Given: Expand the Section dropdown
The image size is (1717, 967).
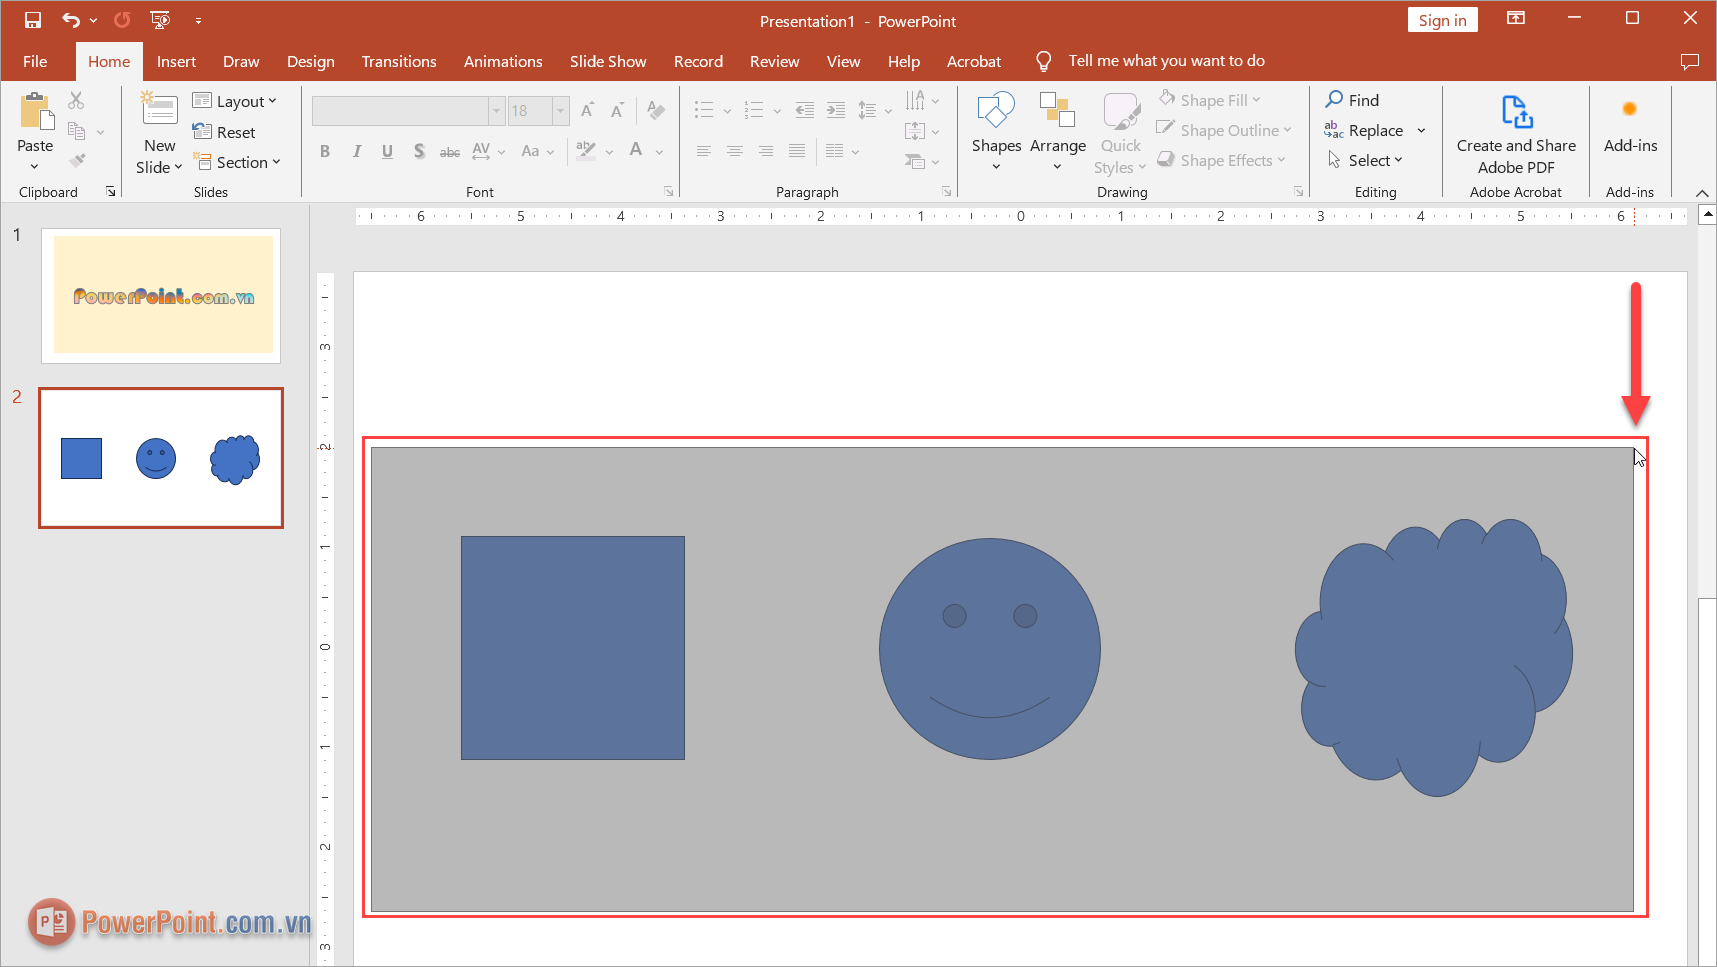Looking at the screenshot, I should tap(237, 162).
